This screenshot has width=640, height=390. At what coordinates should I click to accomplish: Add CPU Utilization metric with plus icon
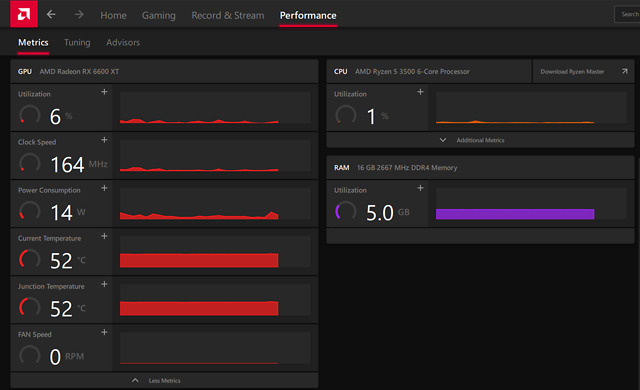pos(420,92)
